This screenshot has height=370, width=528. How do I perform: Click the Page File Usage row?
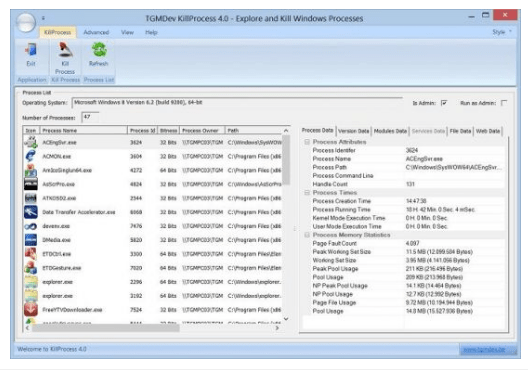pos(407,302)
